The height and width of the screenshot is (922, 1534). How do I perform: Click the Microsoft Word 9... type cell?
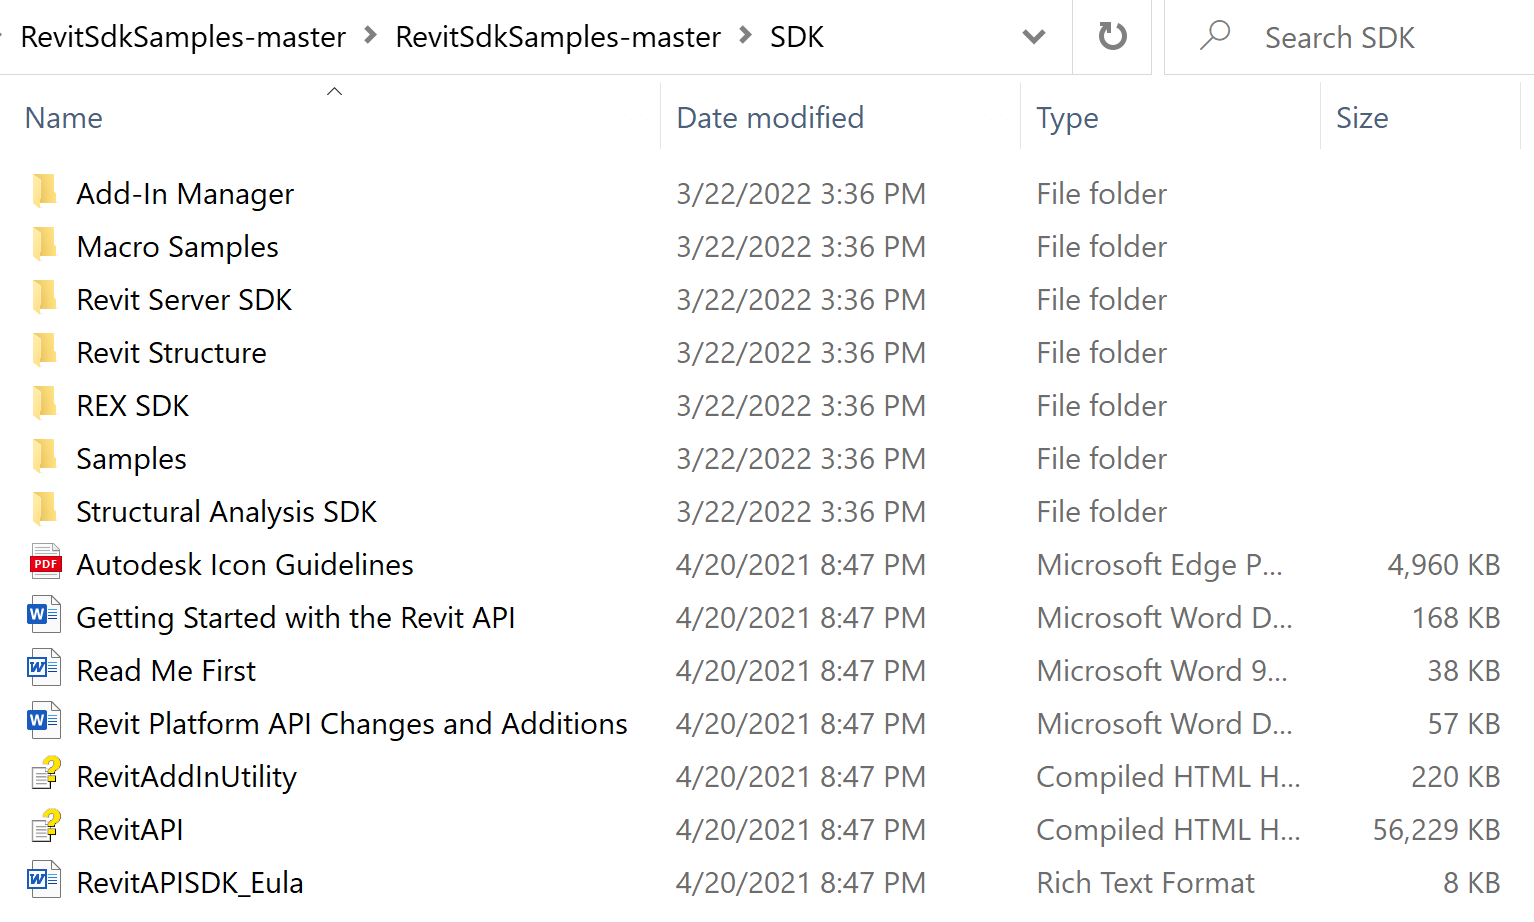point(1162,670)
